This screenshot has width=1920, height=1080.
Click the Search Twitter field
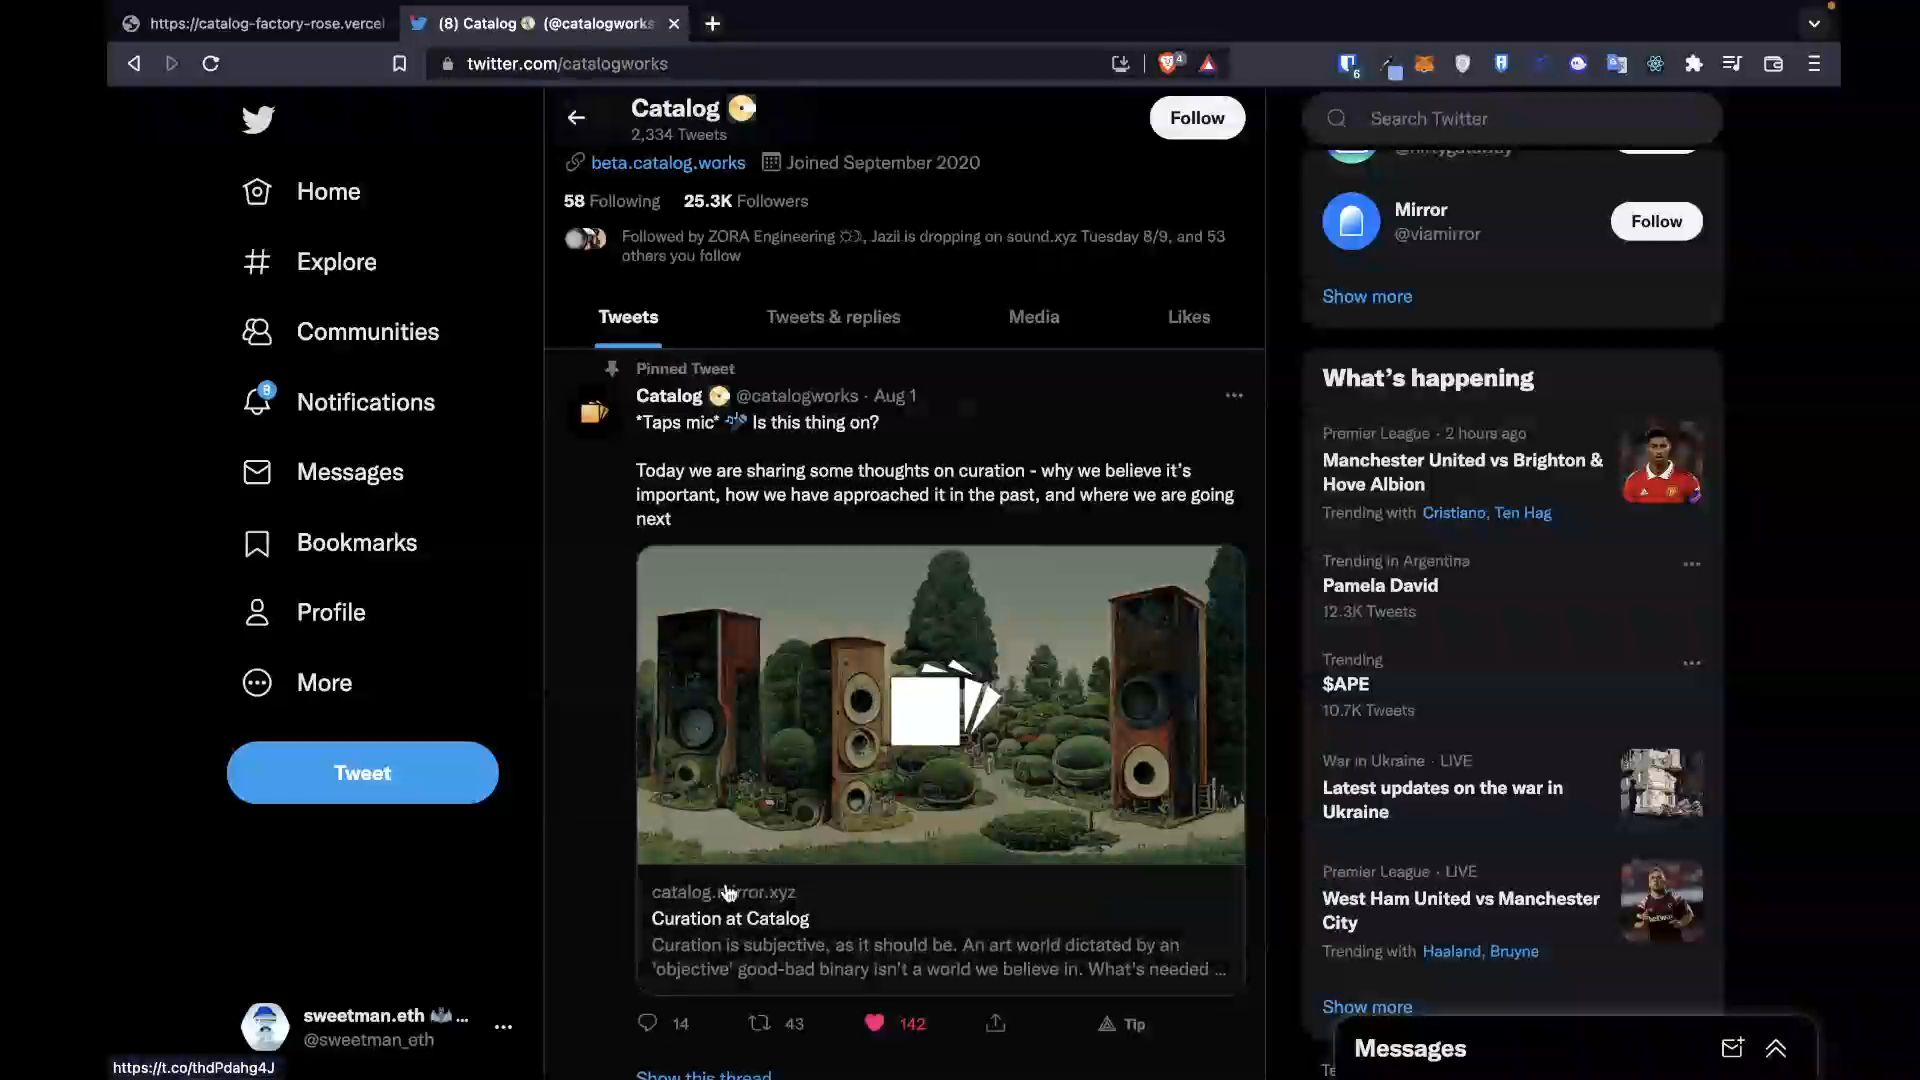1512,119
